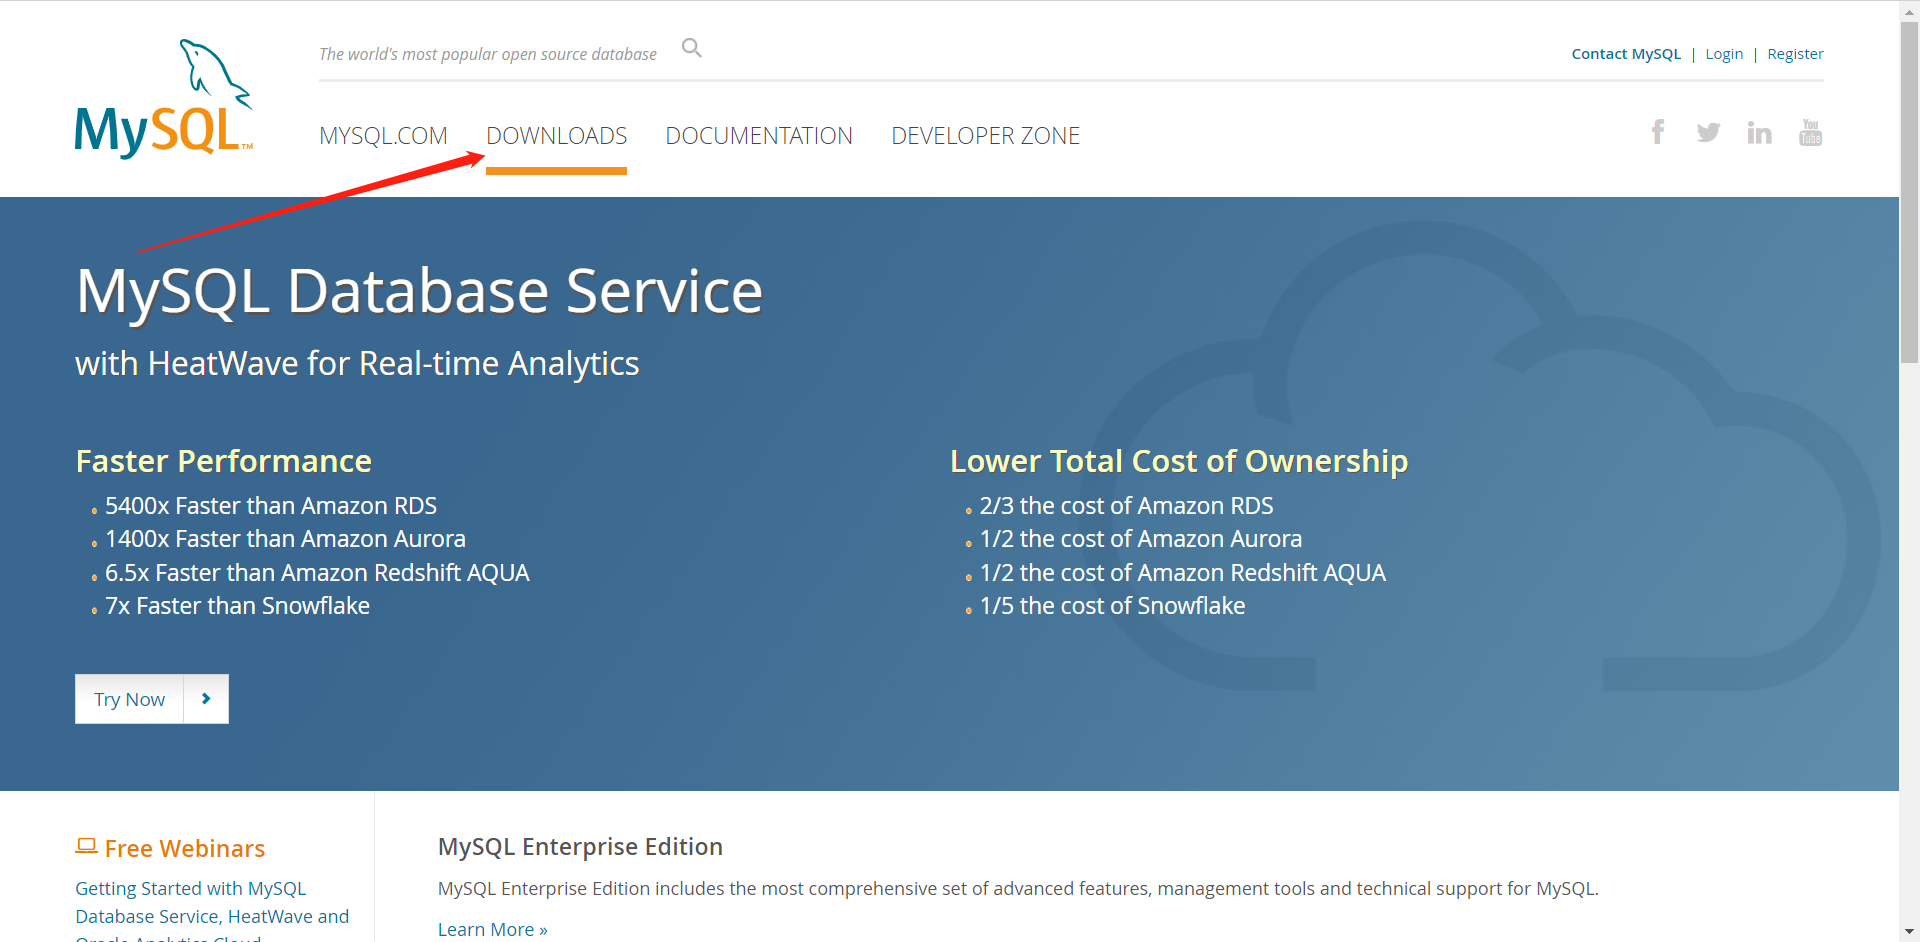Open the LinkedIn icon
1920x942 pixels.
(x=1759, y=132)
